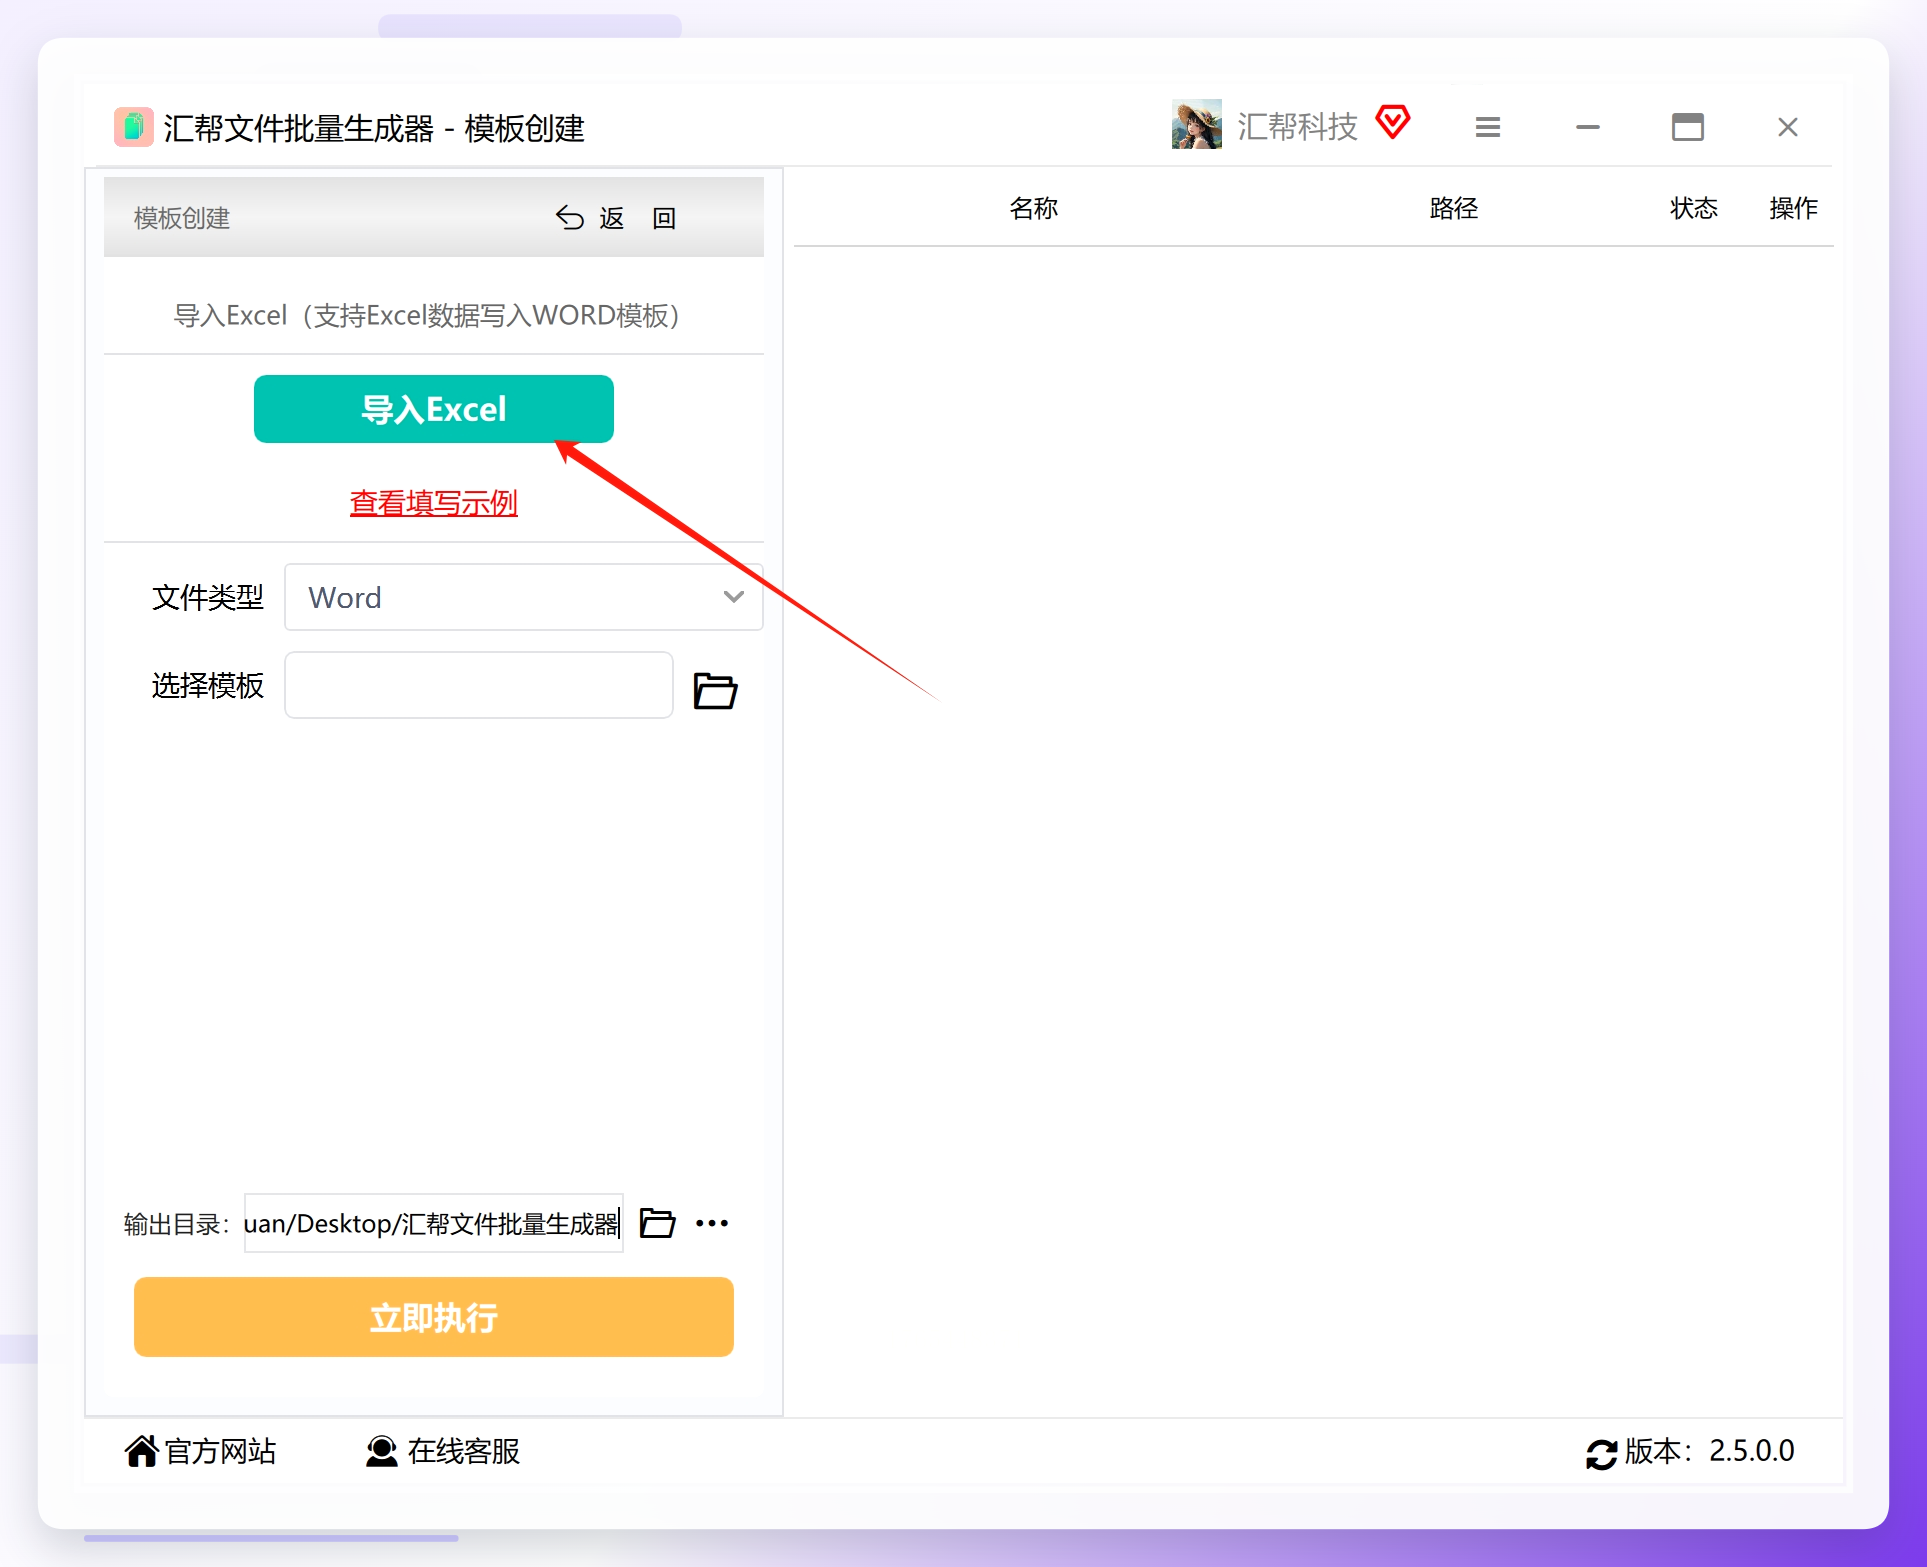Click the 汇帮文件批量生成器 app logo icon
Image resolution: width=1927 pixels, height=1567 pixels.
click(133, 127)
